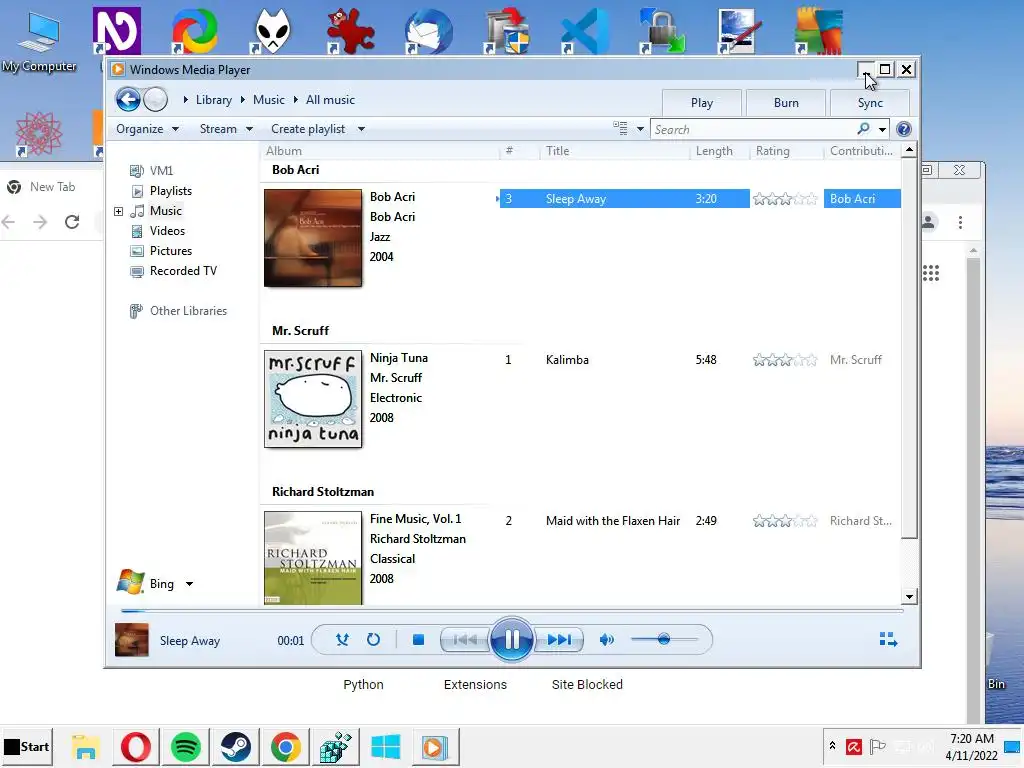Screen dimensions: 1024x768
Task: Rate Kalimba with the star rating
Action: tap(785, 360)
